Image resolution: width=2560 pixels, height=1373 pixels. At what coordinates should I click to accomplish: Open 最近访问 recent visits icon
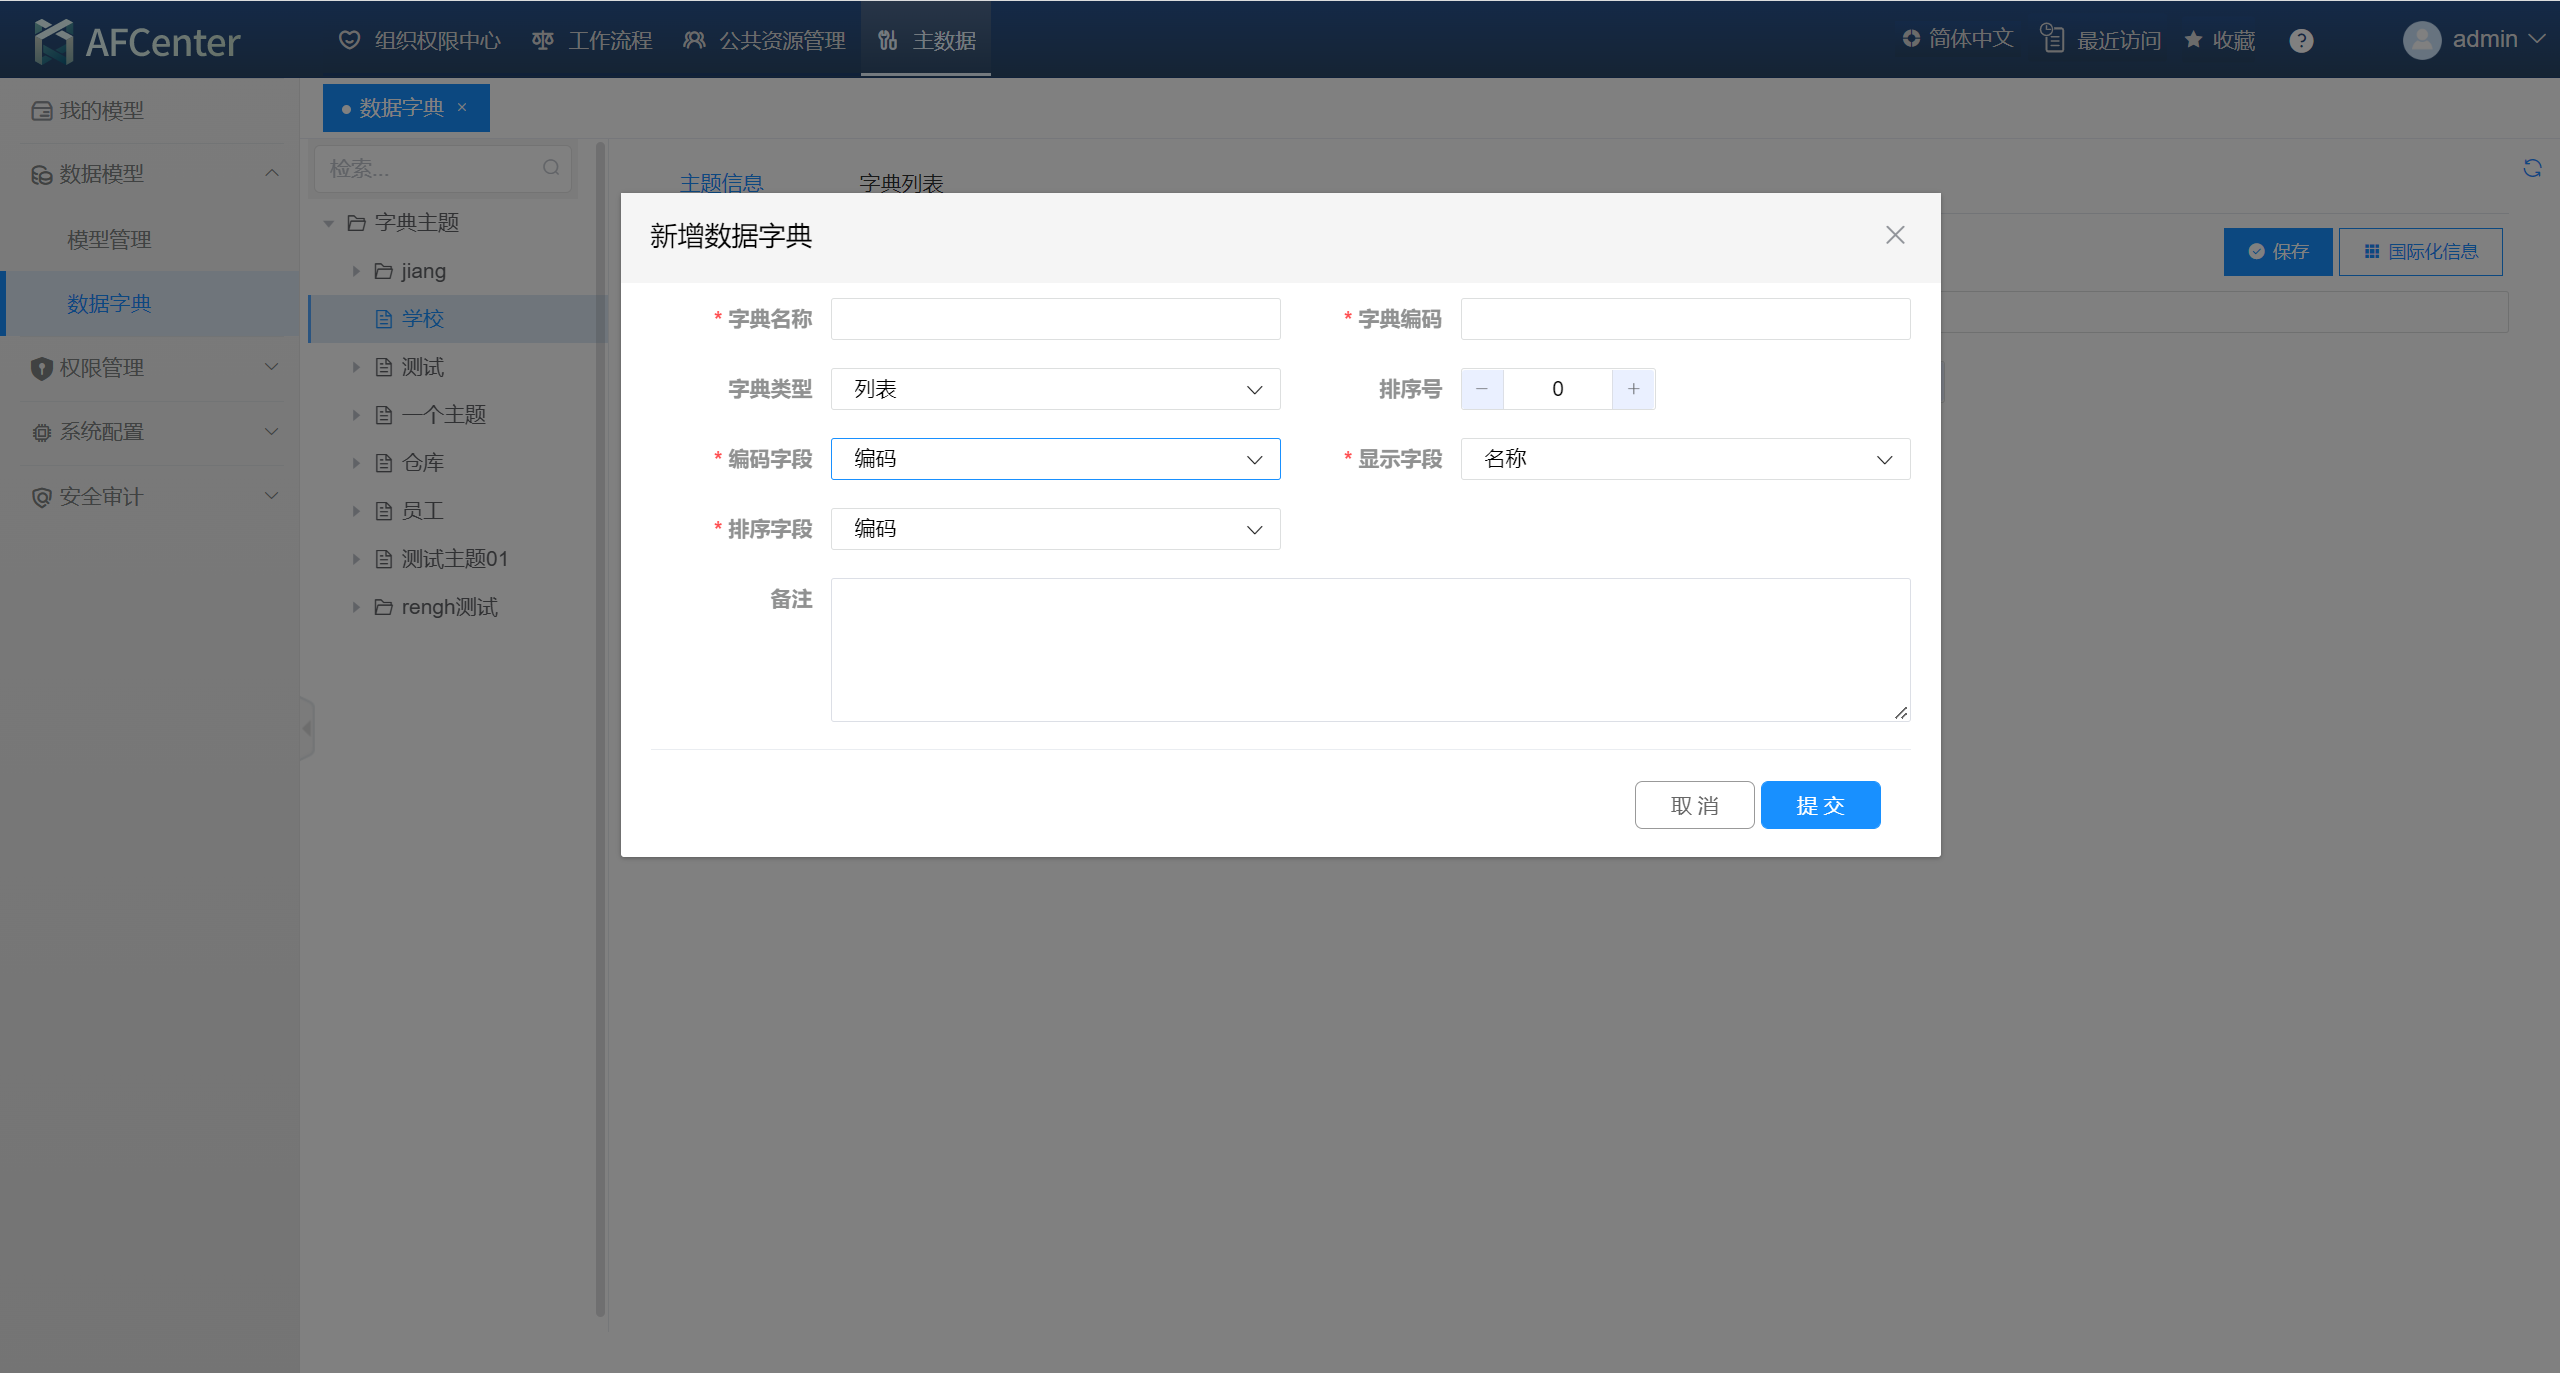coord(2052,40)
